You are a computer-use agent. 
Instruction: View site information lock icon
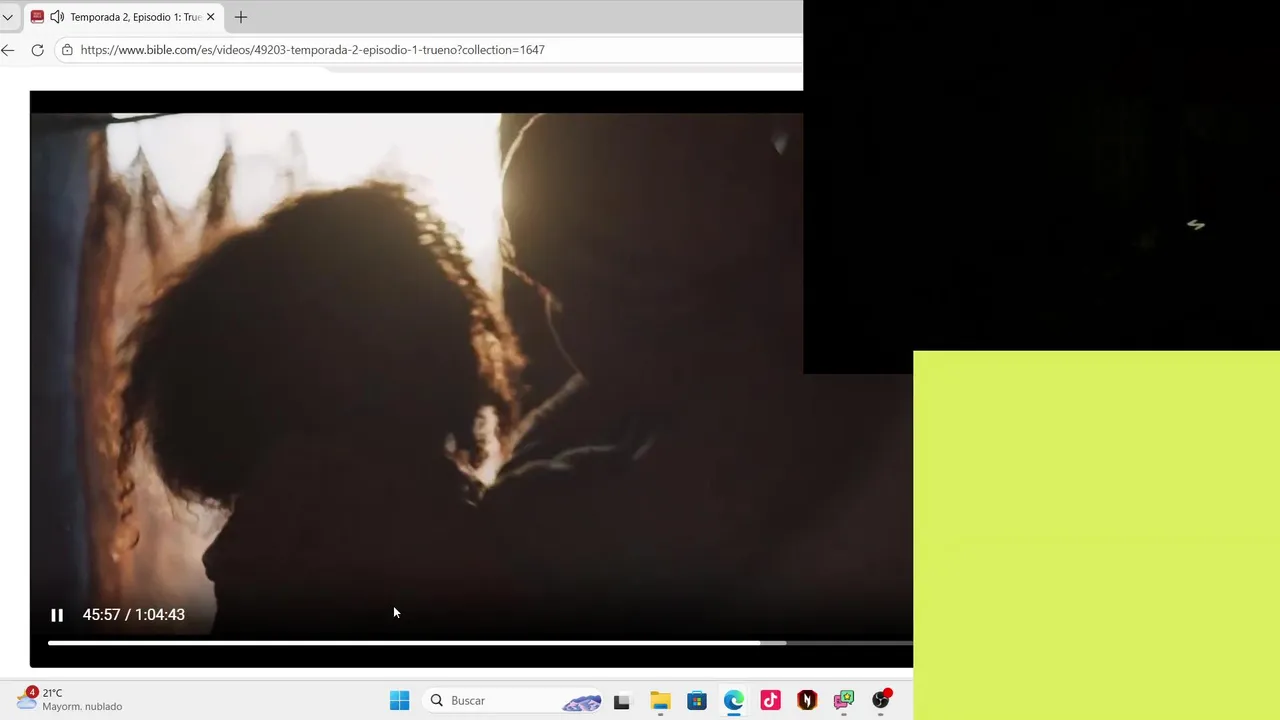coord(67,50)
